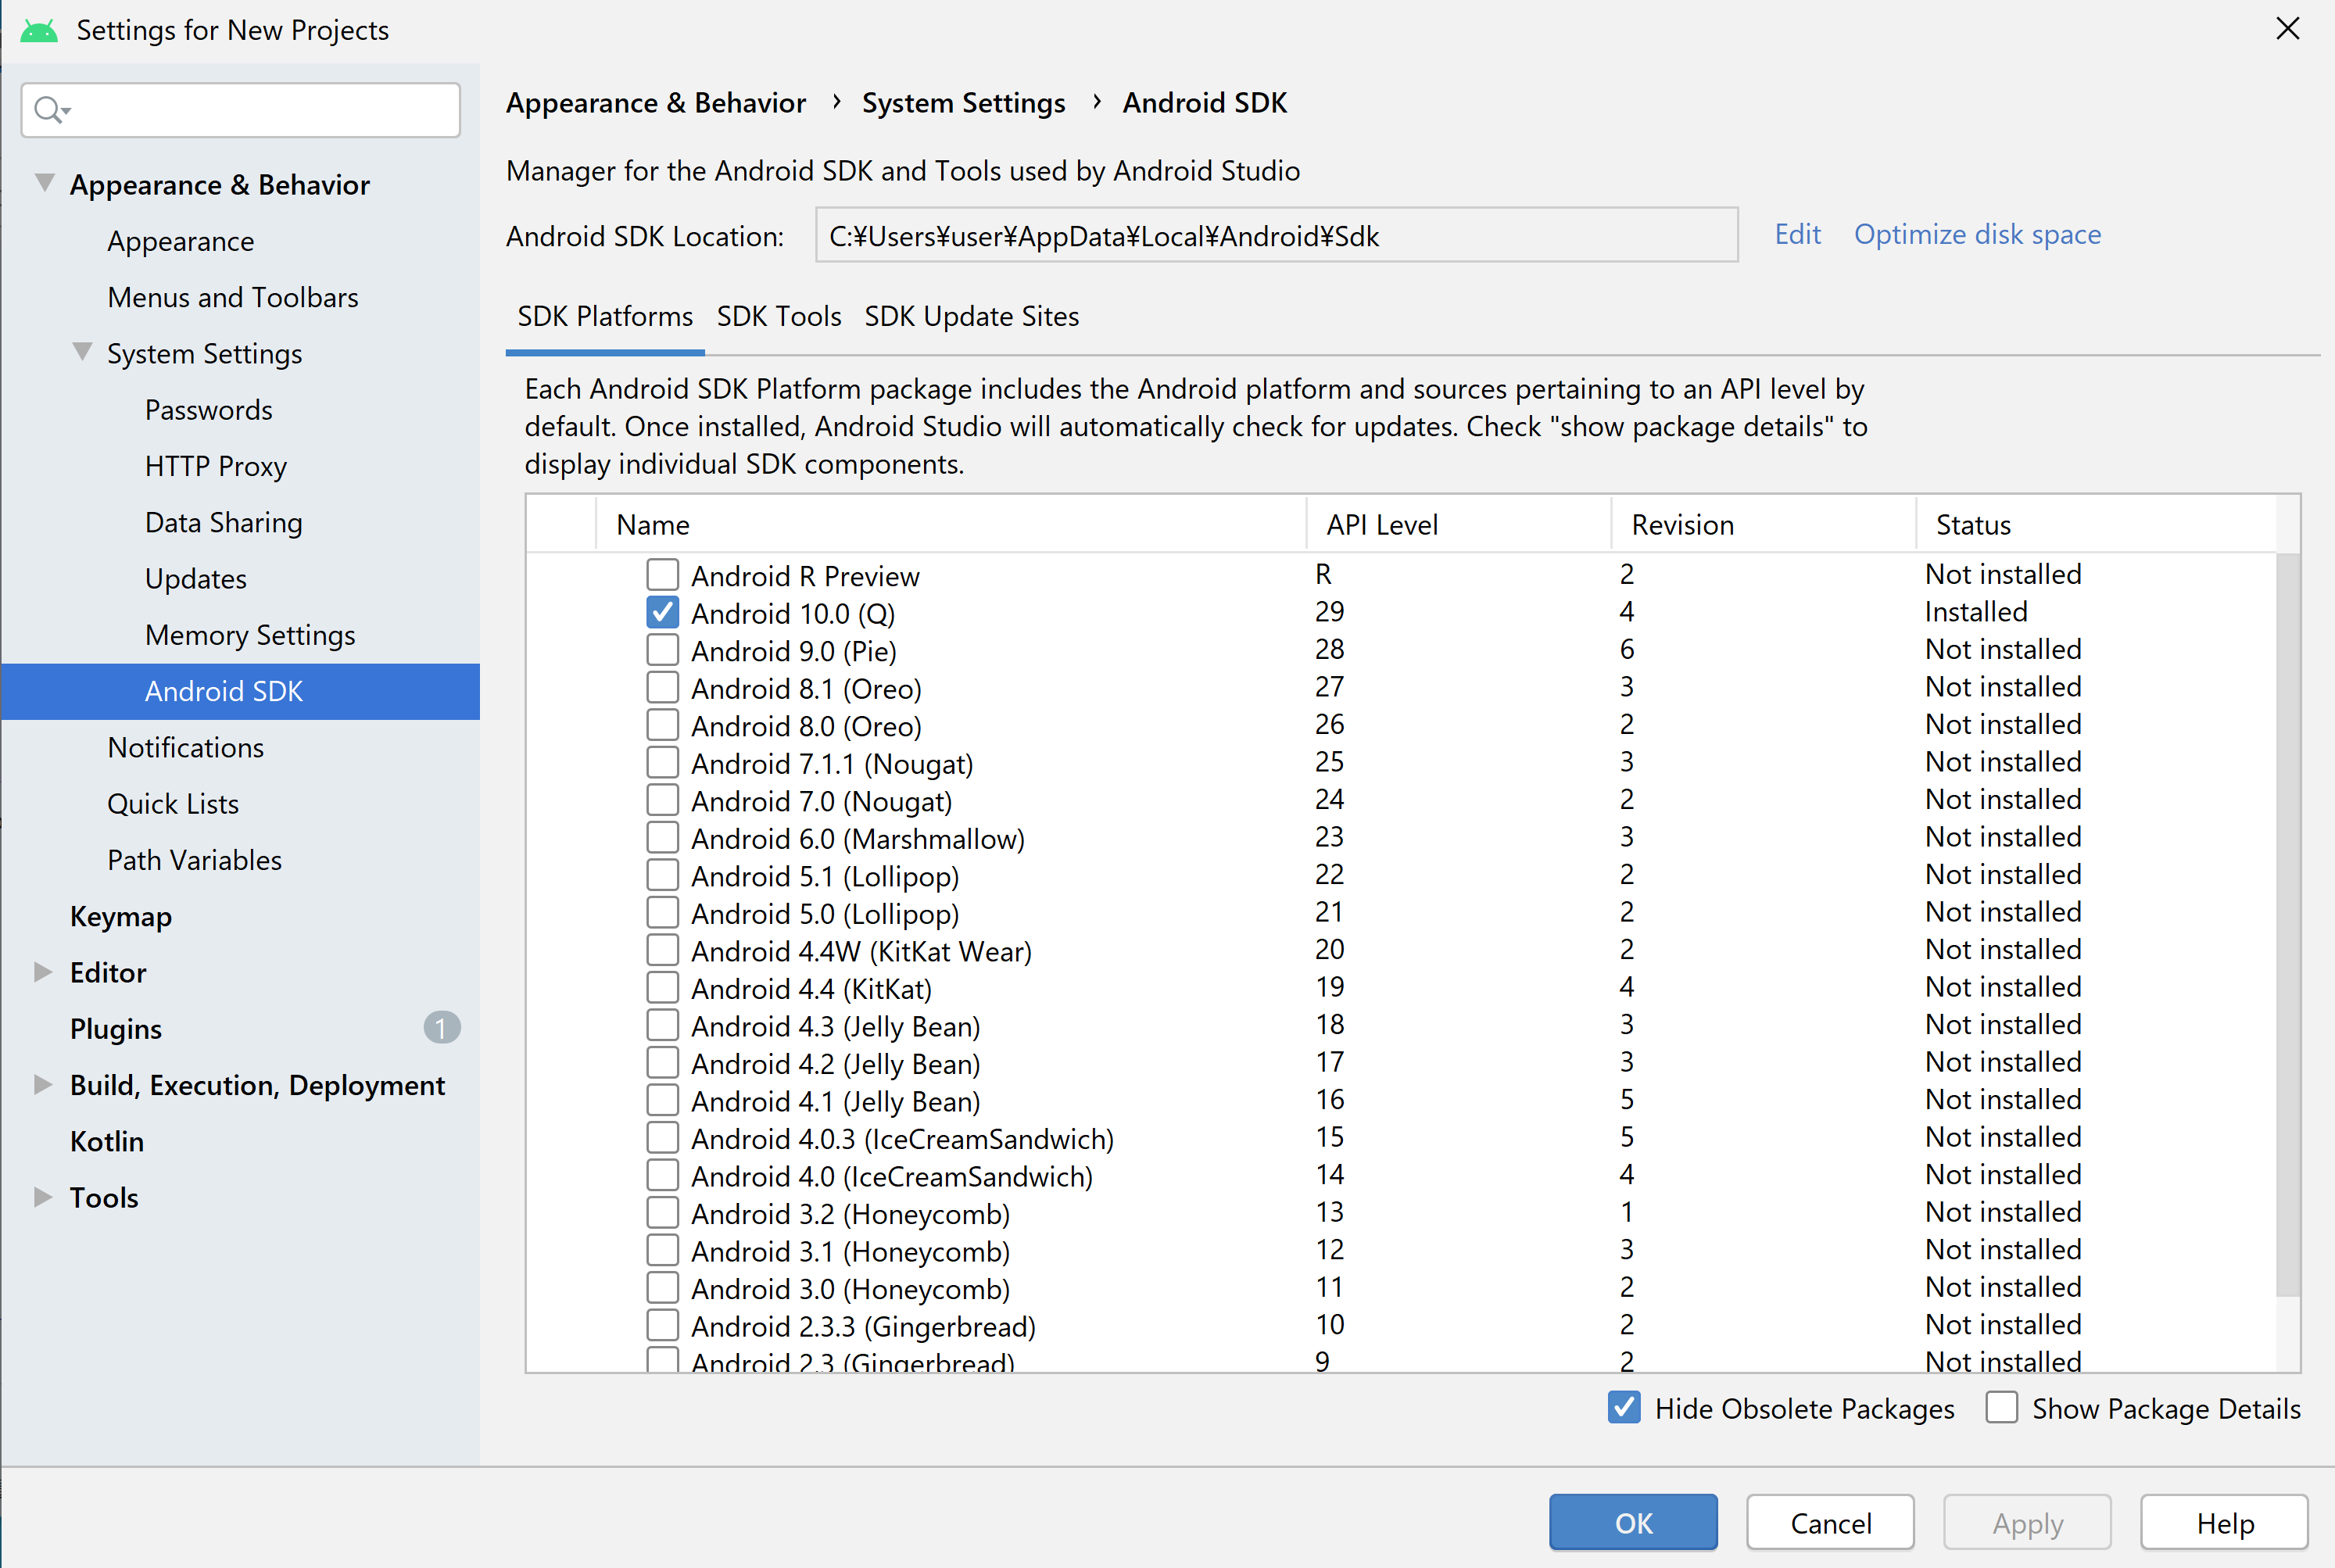This screenshot has height=1568, width=2335.
Task: Enable Show Package Details checkbox
Action: [x=2001, y=1407]
